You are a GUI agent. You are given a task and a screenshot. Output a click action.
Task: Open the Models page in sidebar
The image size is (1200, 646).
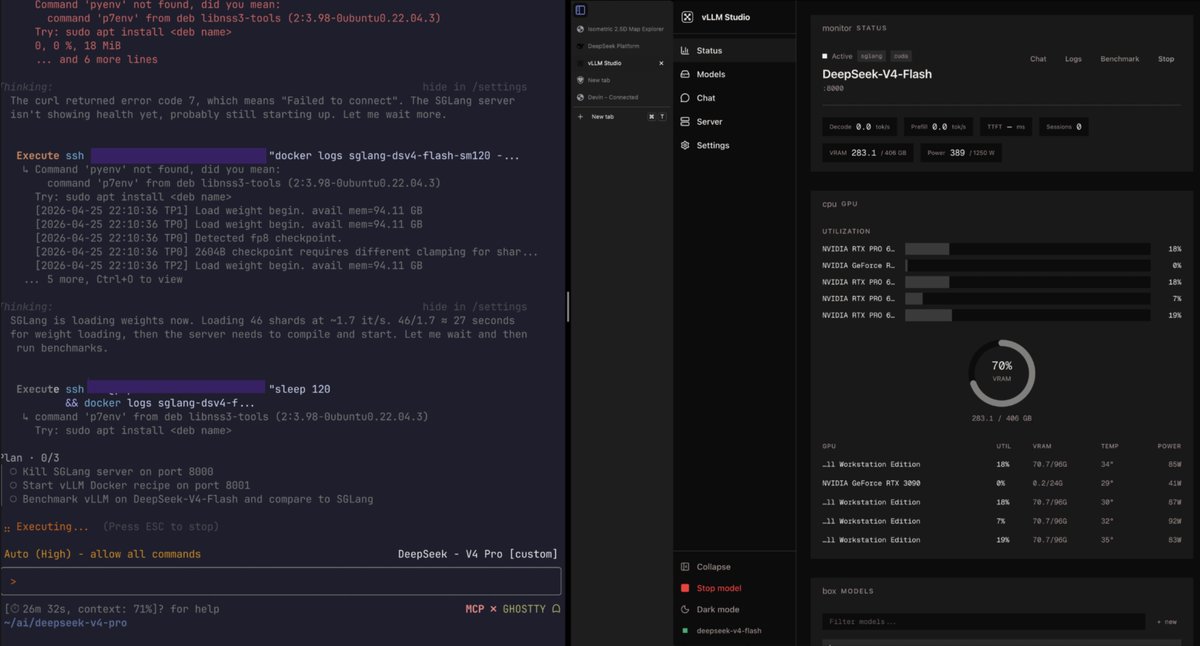tap(734, 74)
